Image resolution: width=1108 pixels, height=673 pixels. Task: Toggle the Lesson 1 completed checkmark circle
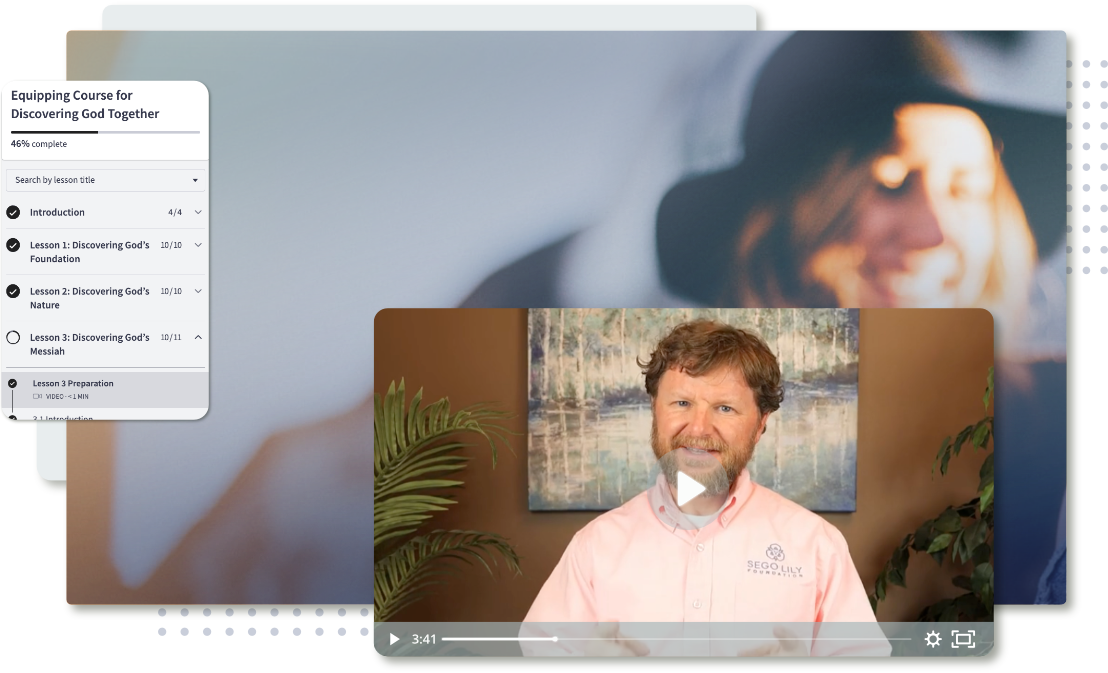(x=13, y=245)
